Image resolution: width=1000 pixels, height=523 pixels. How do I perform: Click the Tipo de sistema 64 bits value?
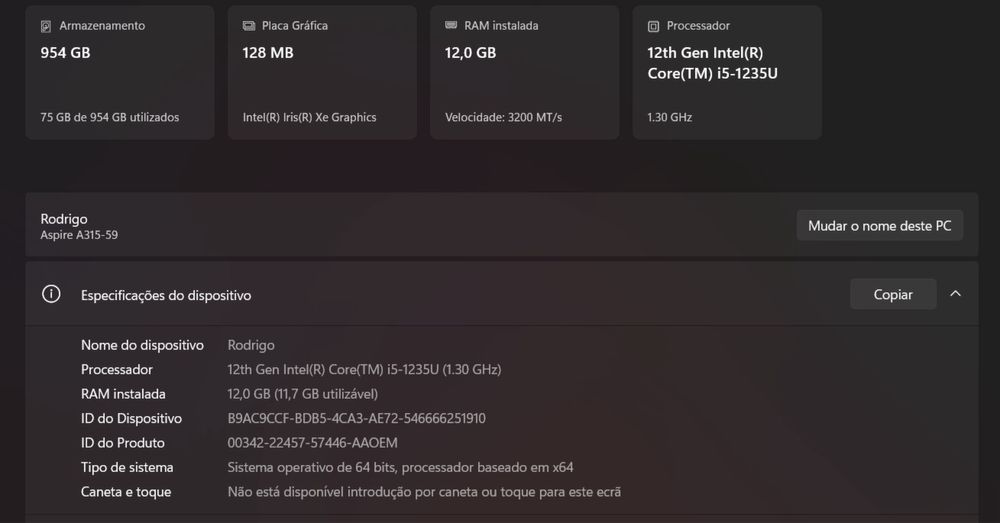(400, 467)
